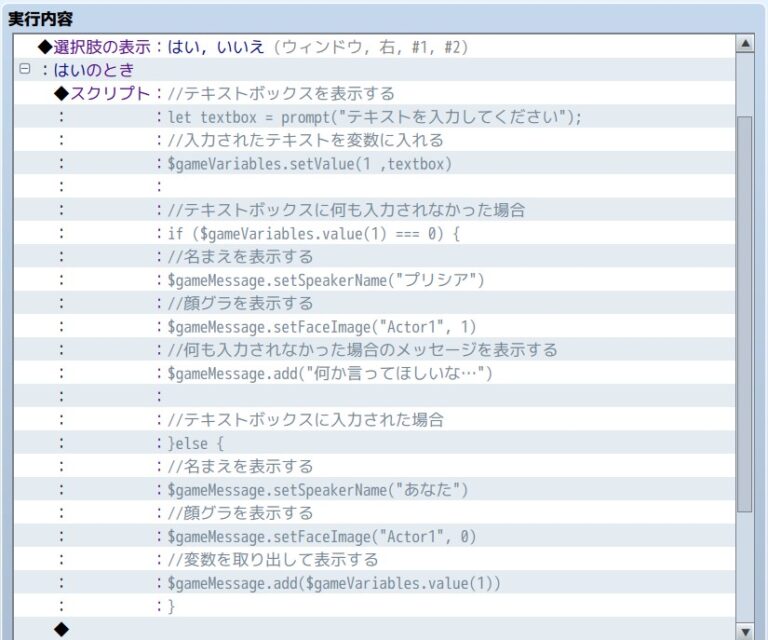Select the setSpeakerName("あなた") line
768x640 pixels.
pyautogui.click(x=318, y=490)
